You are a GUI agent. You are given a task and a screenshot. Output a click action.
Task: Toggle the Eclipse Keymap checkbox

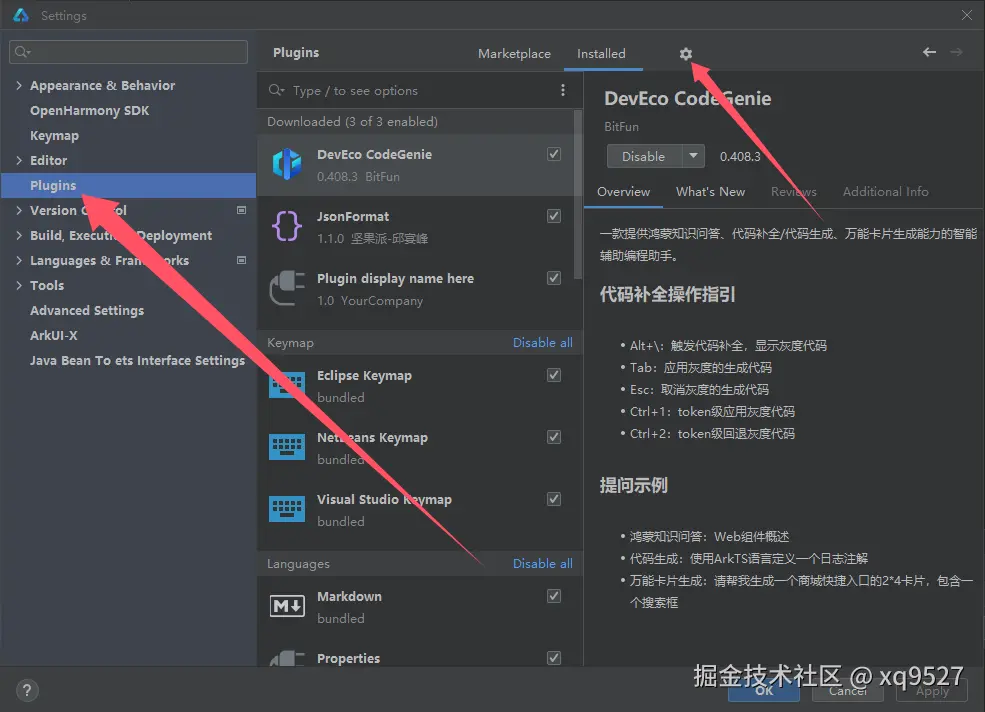tap(554, 375)
